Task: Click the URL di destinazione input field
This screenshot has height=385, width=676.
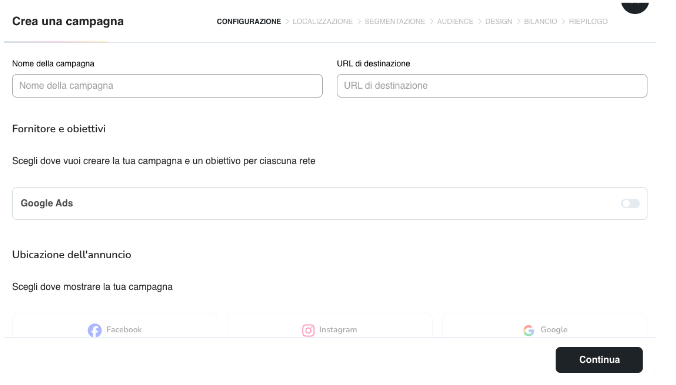Action: 492,86
